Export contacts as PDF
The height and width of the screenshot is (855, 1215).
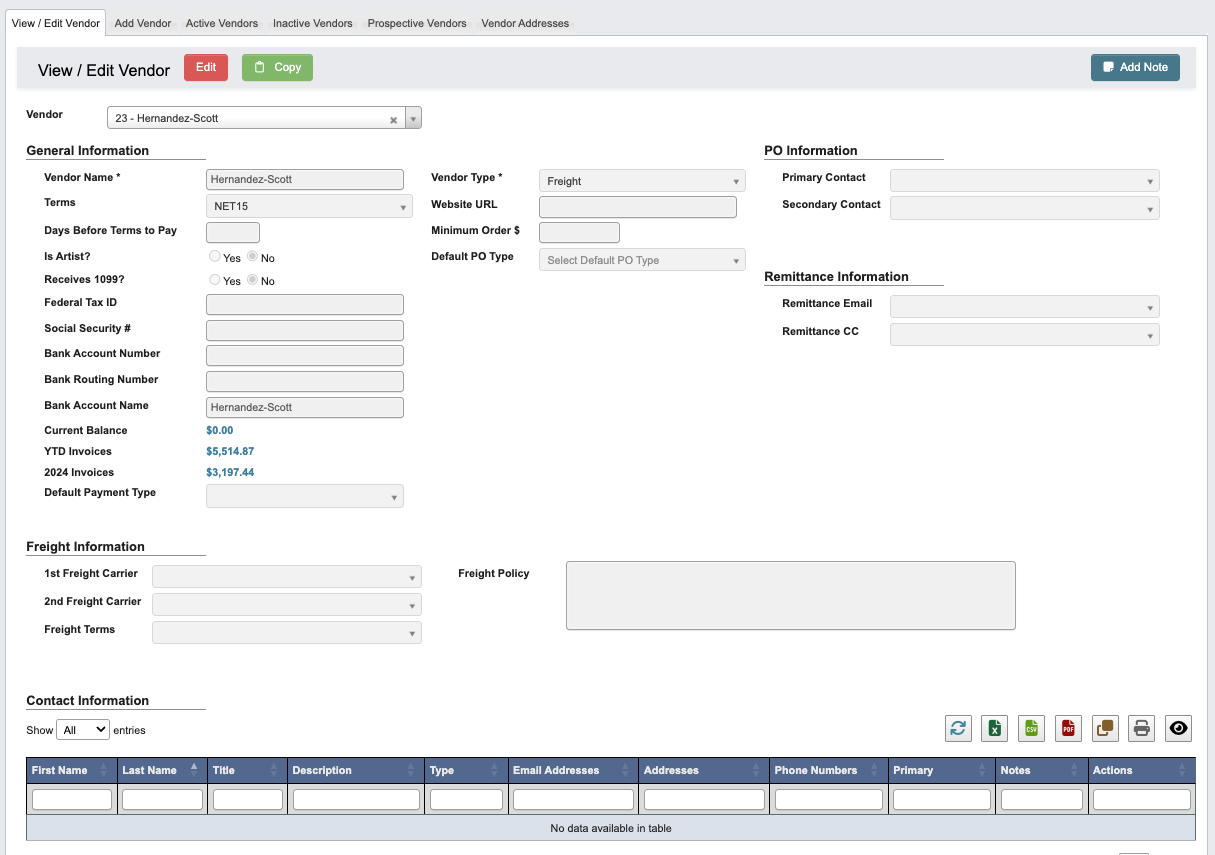click(x=1068, y=728)
